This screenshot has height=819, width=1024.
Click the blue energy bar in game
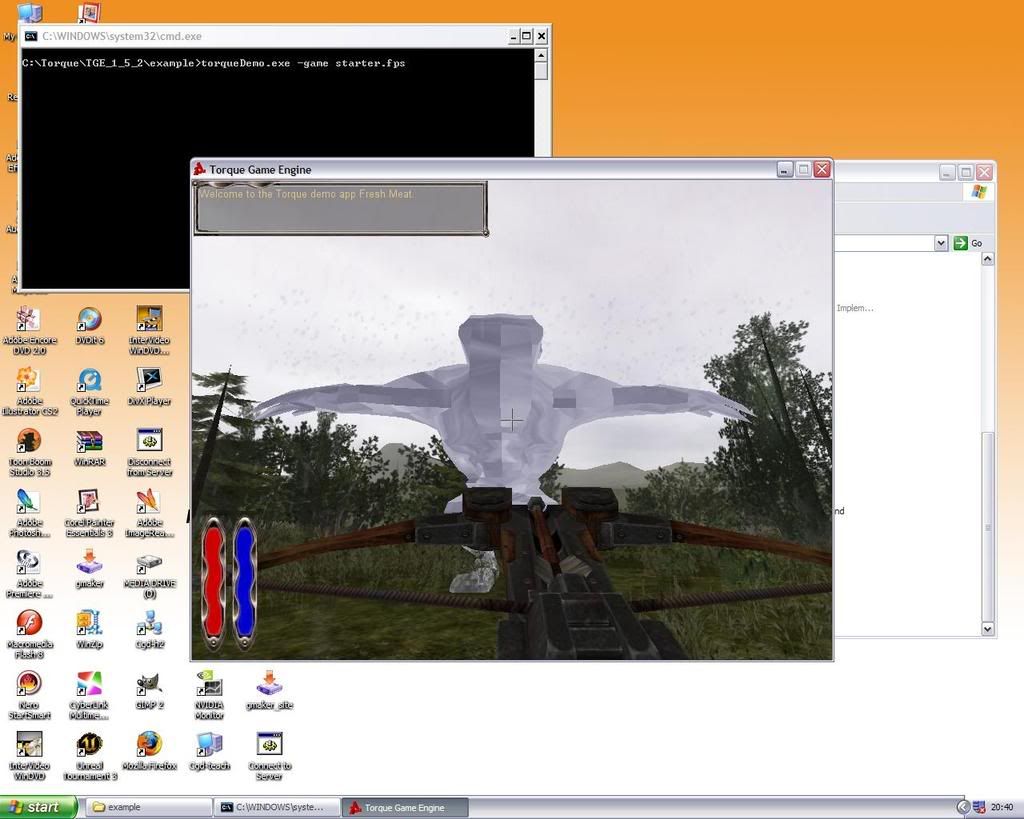click(244, 581)
